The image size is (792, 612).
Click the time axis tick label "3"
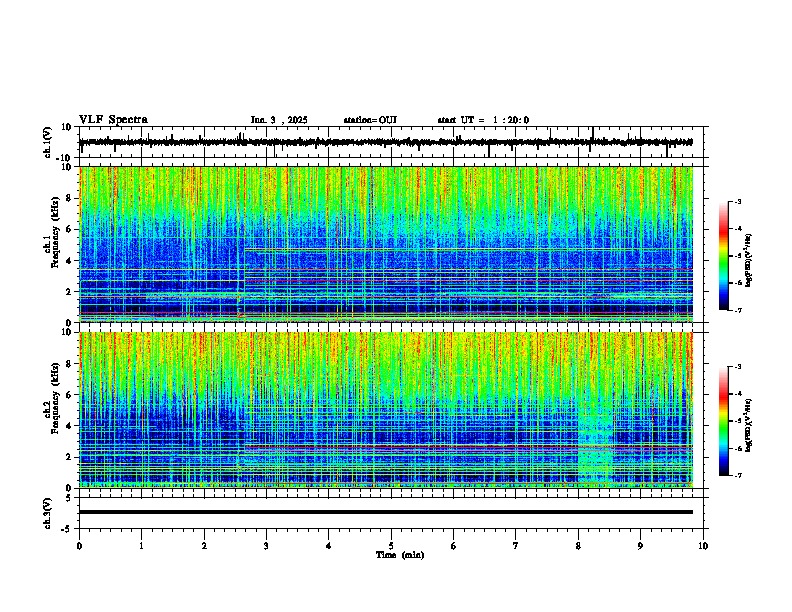pos(266,546)
